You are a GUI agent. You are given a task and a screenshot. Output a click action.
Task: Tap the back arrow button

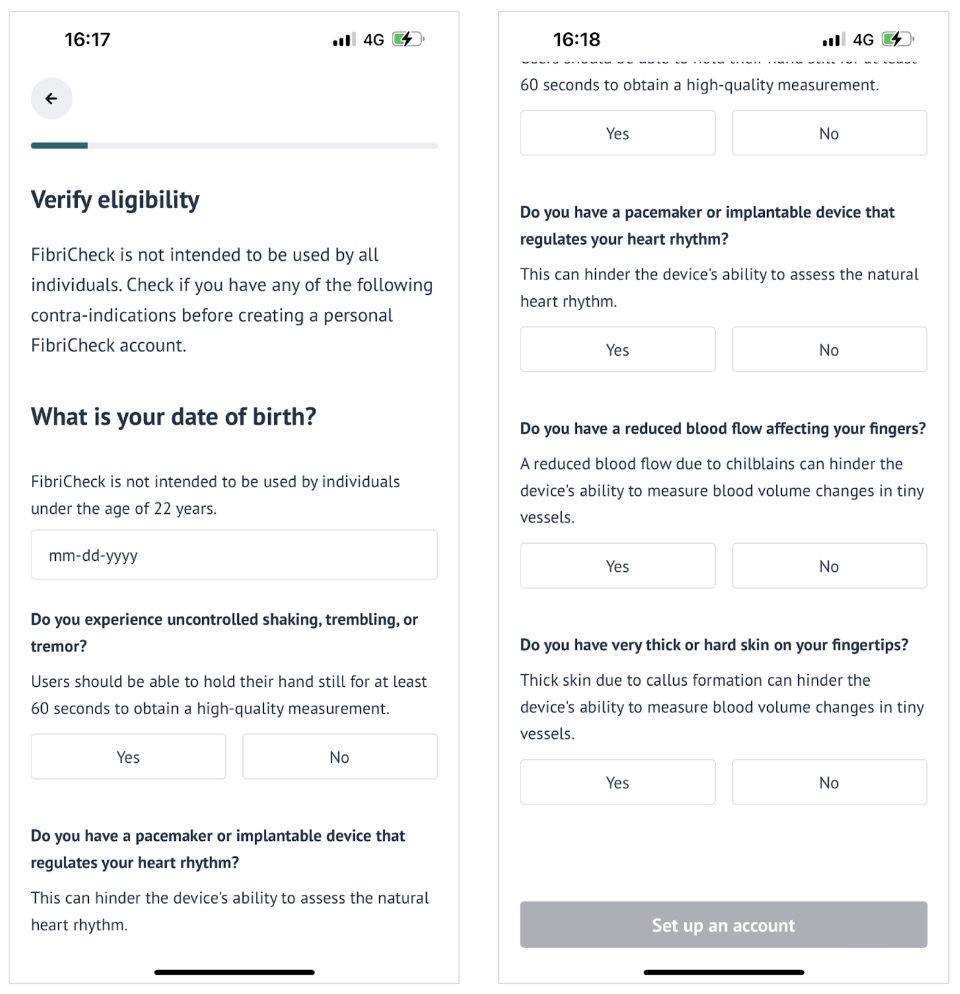[51, 99]
